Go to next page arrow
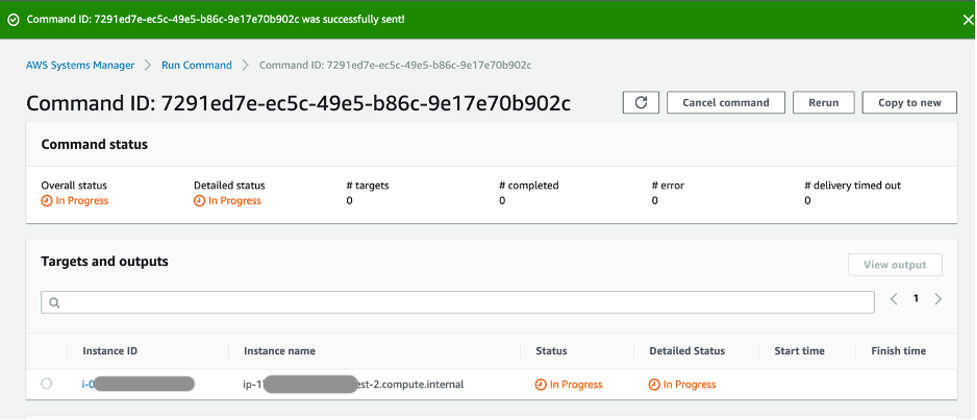Screen dimensions: 977x420 pyautogui.click(x=938, y=299)
